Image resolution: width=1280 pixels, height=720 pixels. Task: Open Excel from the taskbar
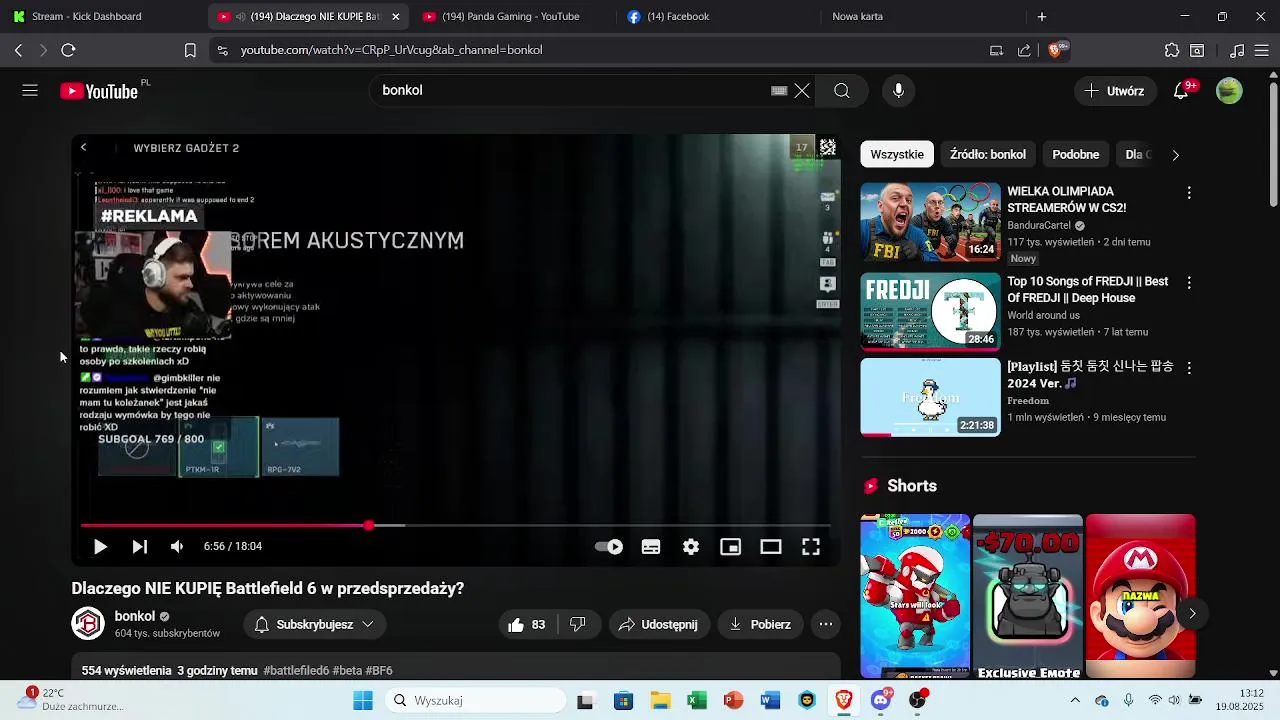697,701
